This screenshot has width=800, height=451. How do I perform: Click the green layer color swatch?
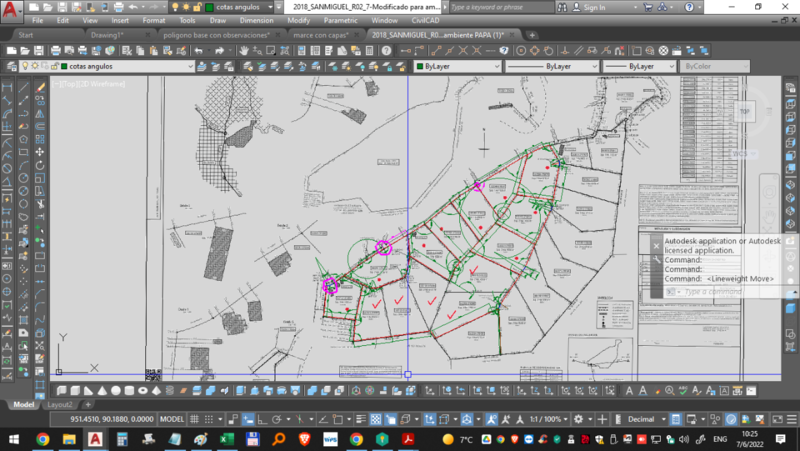point(64,66)
